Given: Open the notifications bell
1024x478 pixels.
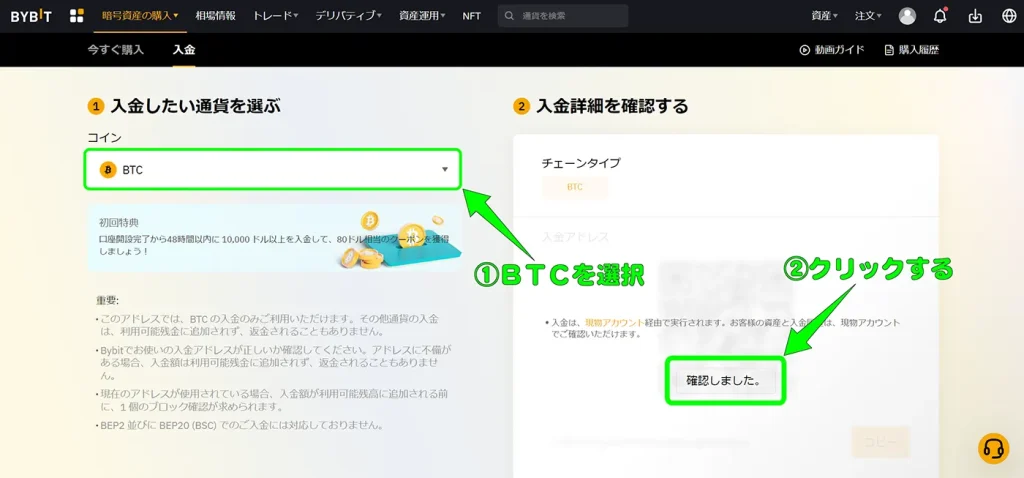Looking at the screenshot, I should click(940, 16).
